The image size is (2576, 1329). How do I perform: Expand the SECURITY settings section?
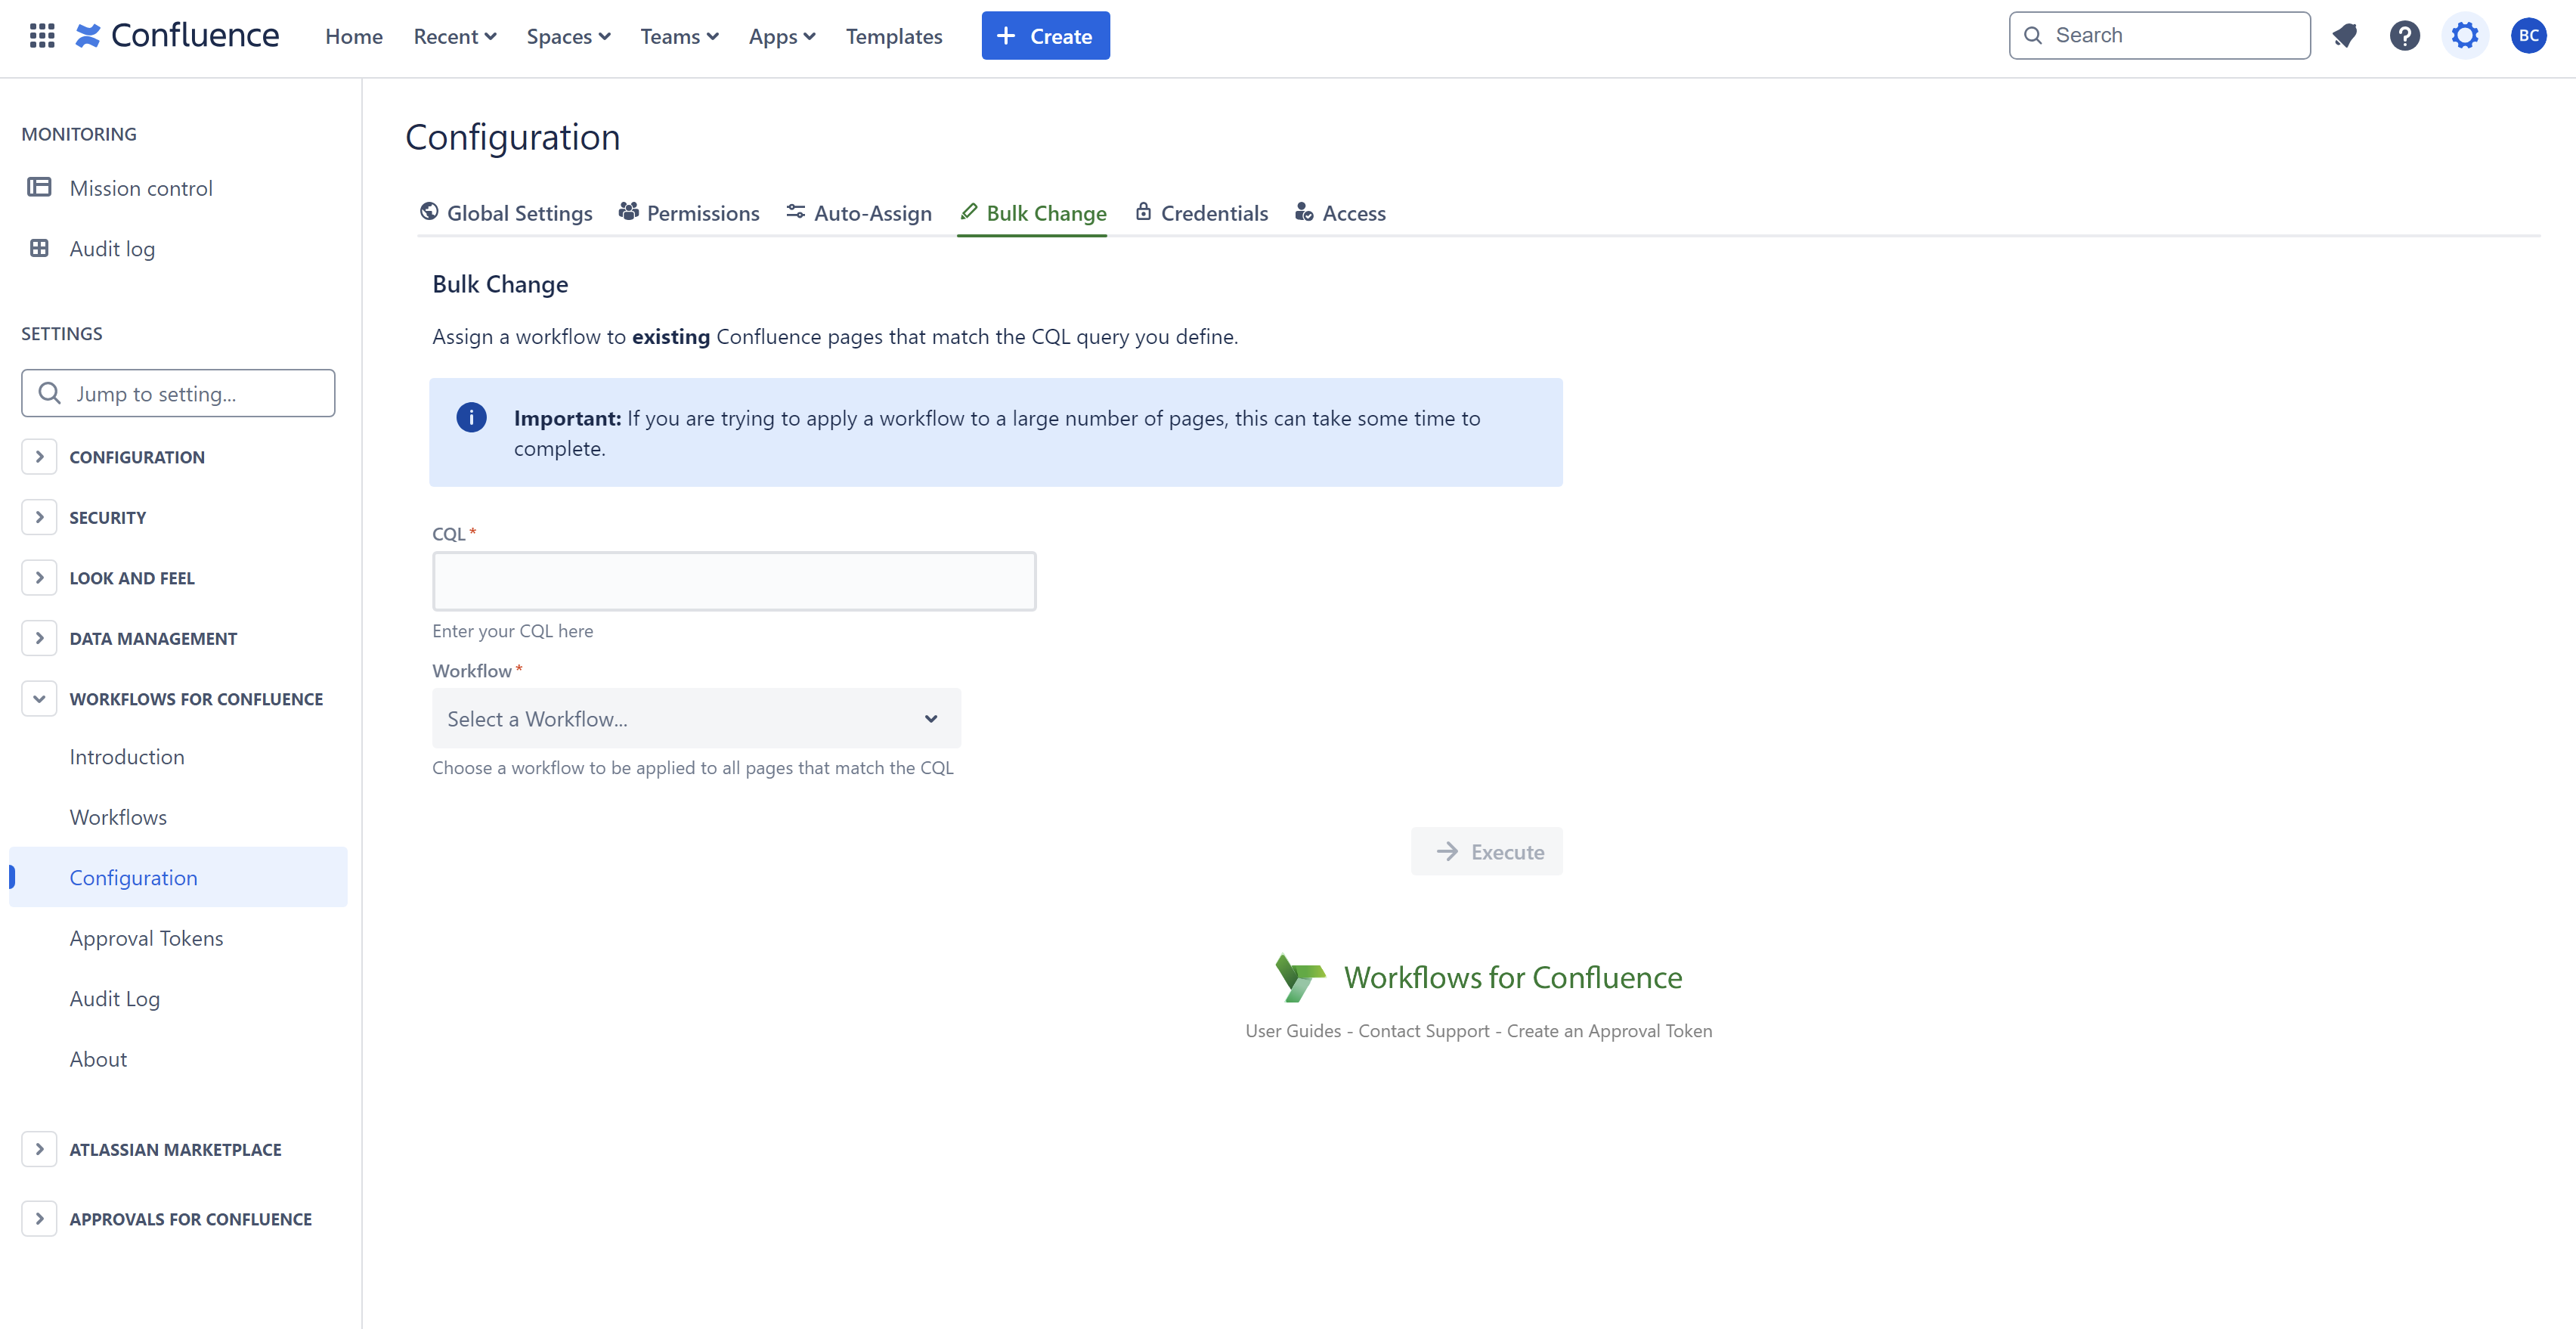click(x=39, y=517)
